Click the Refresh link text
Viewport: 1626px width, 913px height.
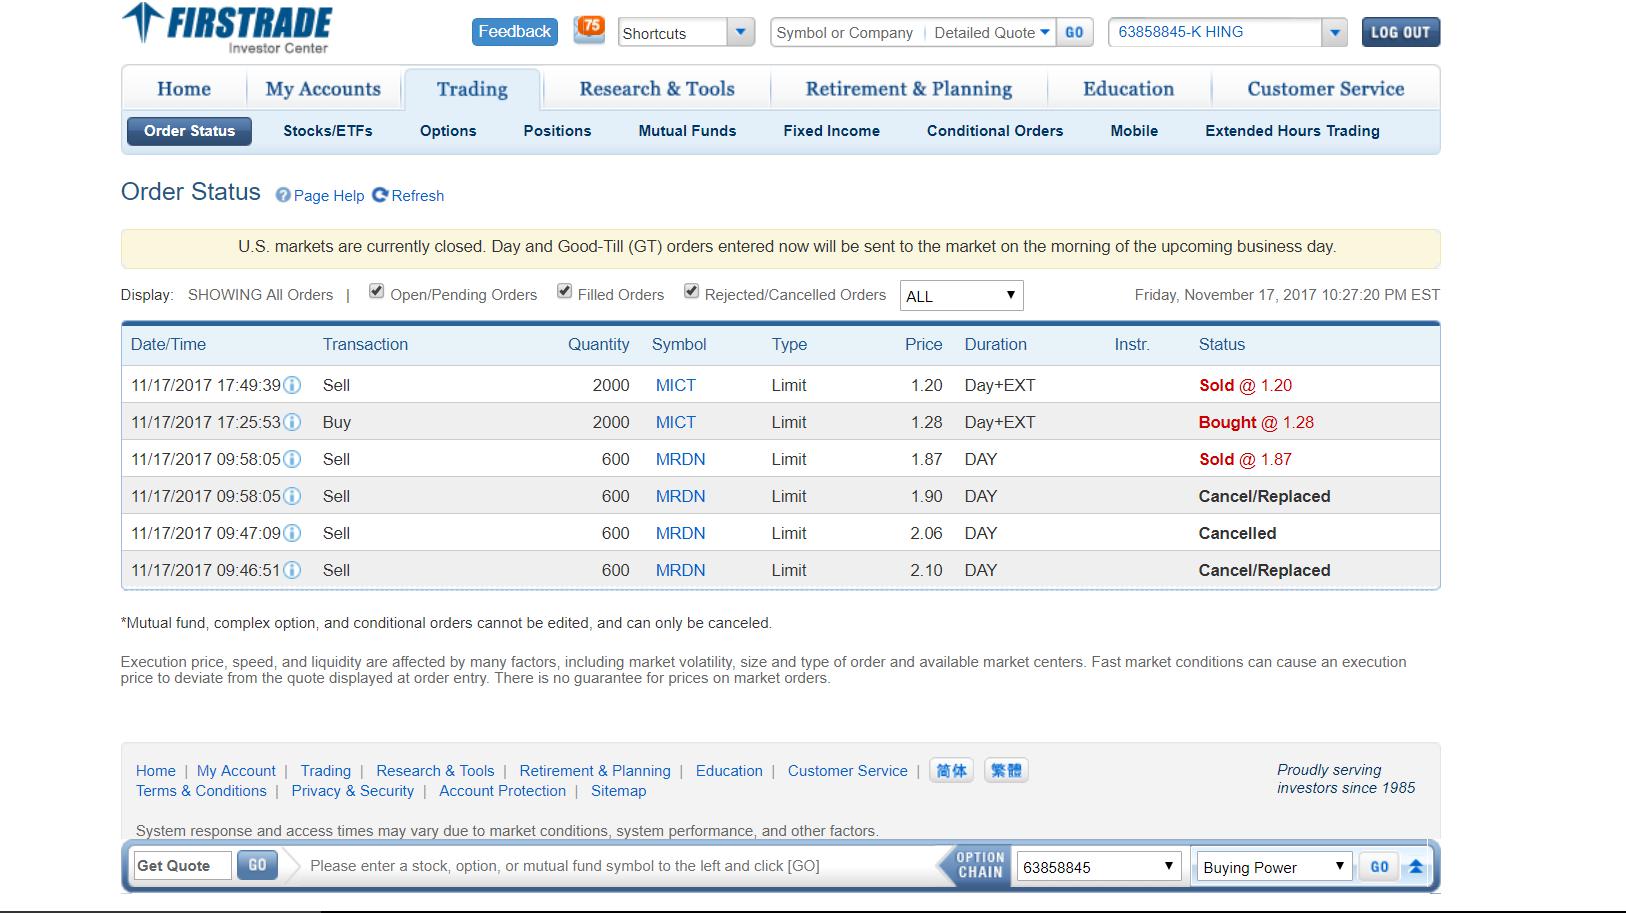(418, 196)
